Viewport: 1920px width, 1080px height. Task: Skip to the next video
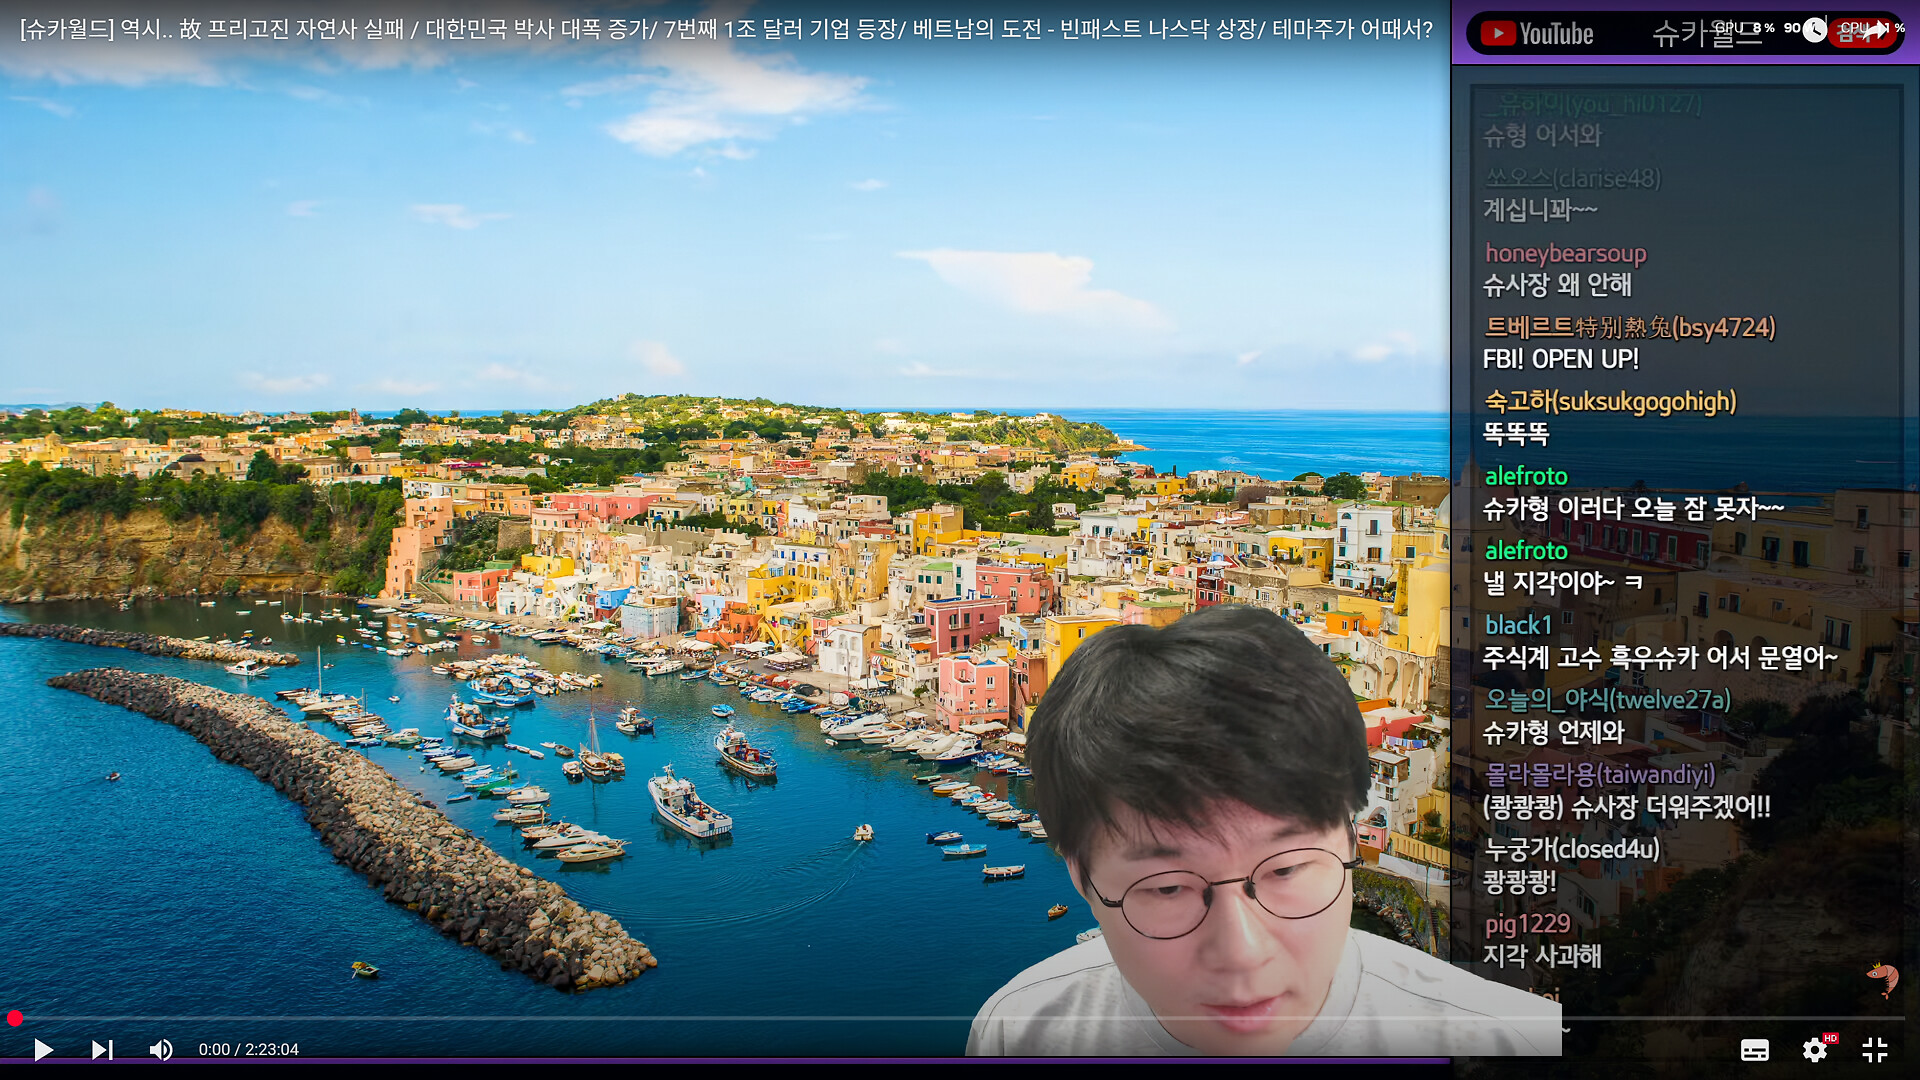(x=102, y=1049)
